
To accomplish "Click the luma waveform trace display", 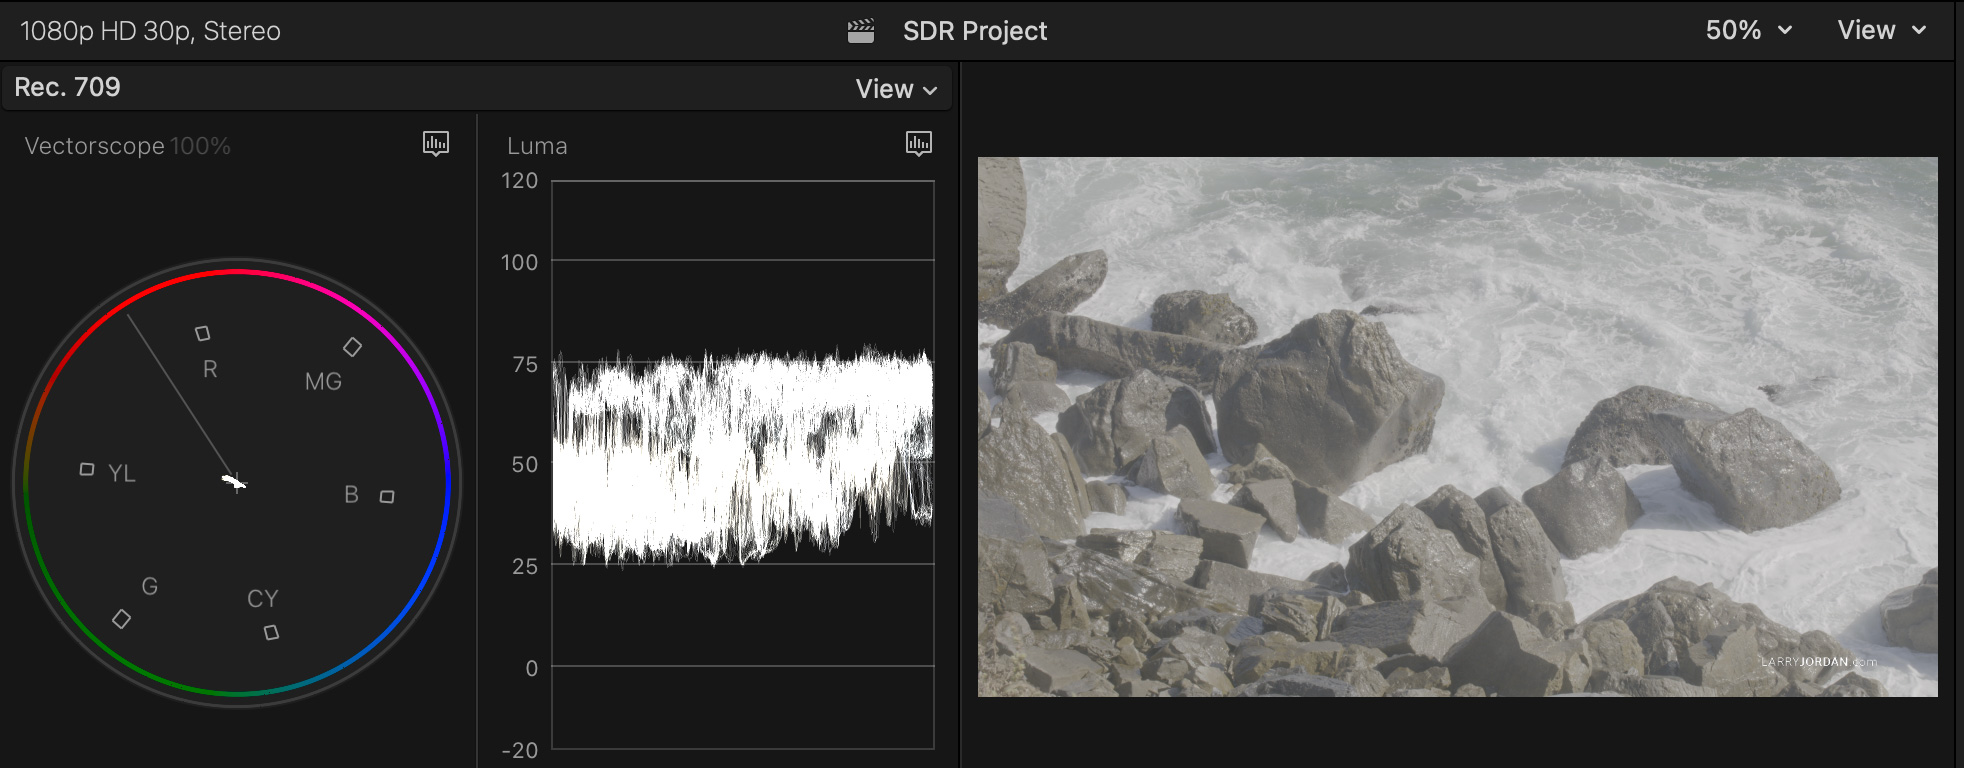I will 743,456.
